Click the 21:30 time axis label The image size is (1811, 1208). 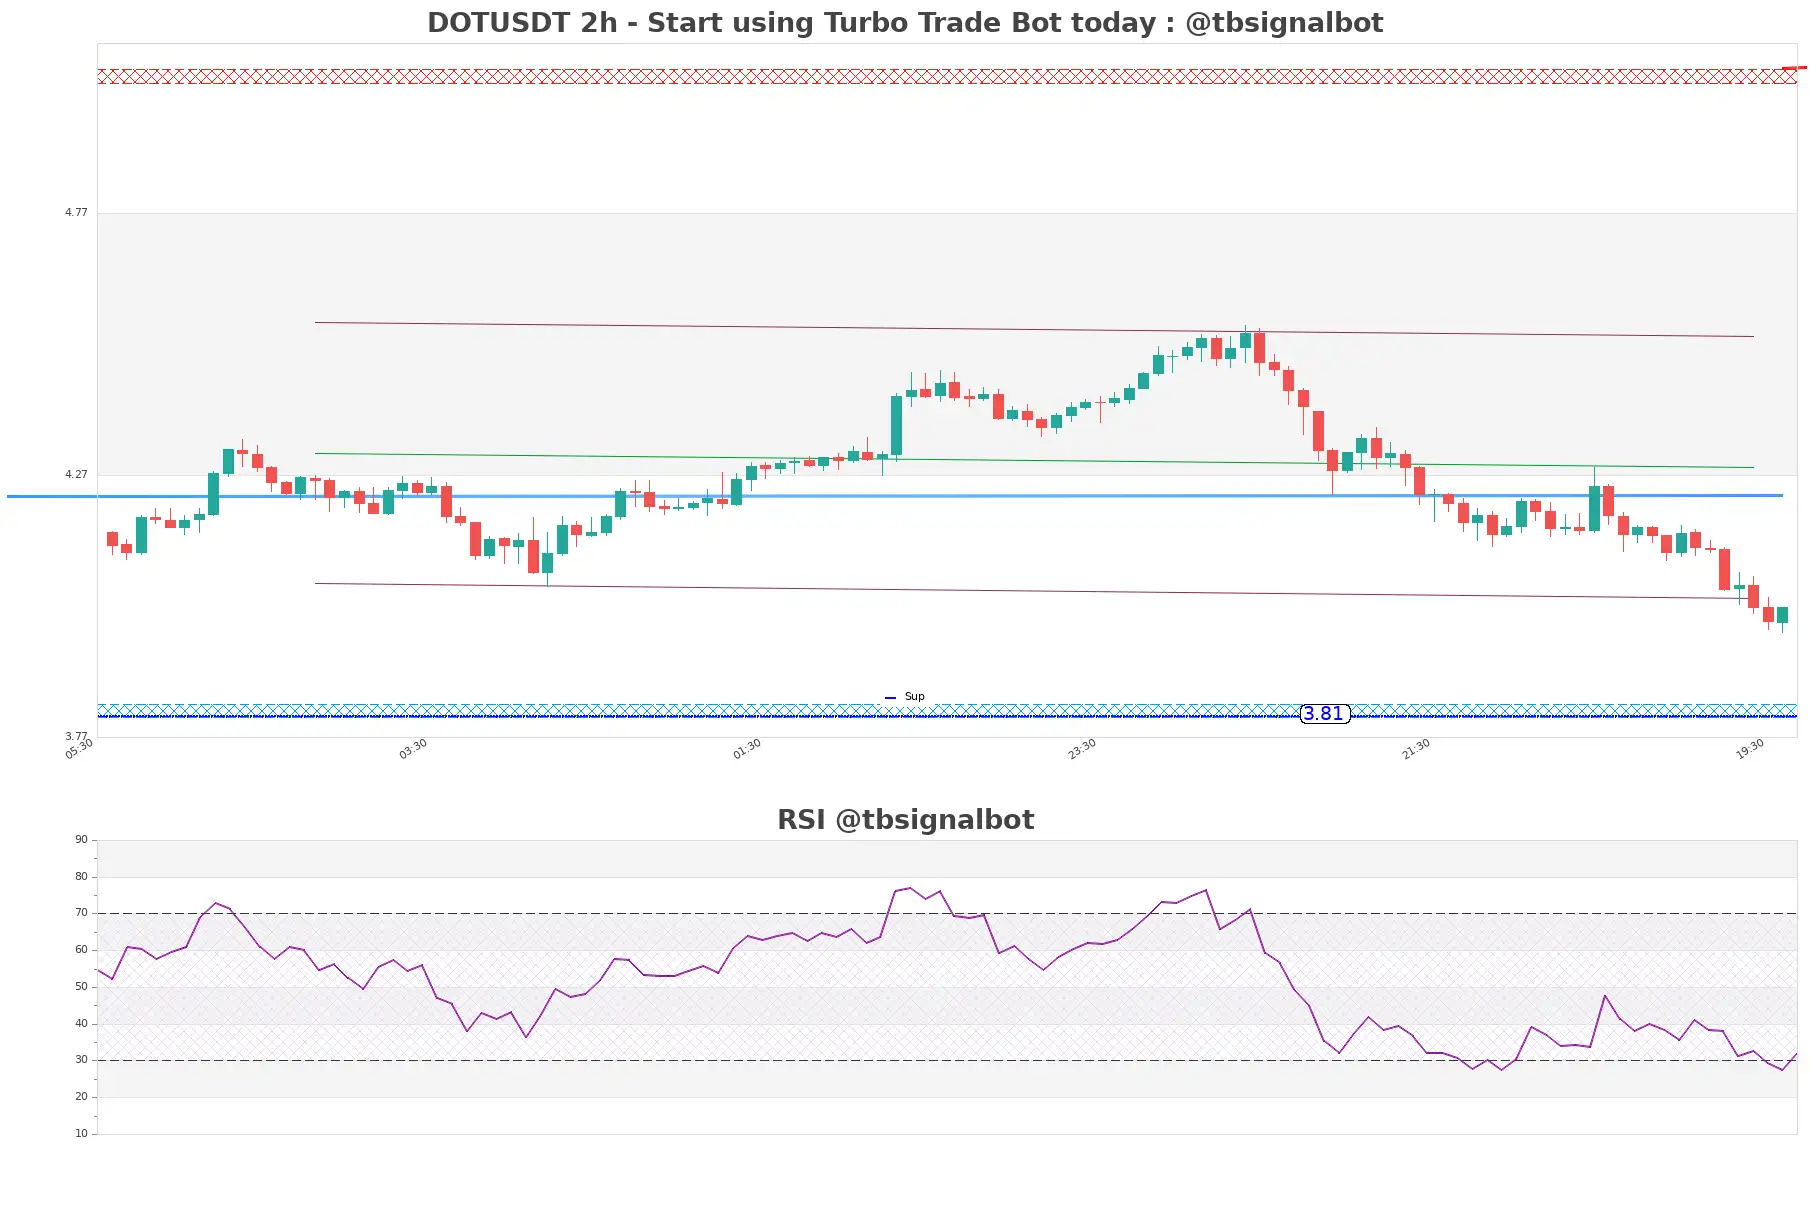click(1416, 749)
